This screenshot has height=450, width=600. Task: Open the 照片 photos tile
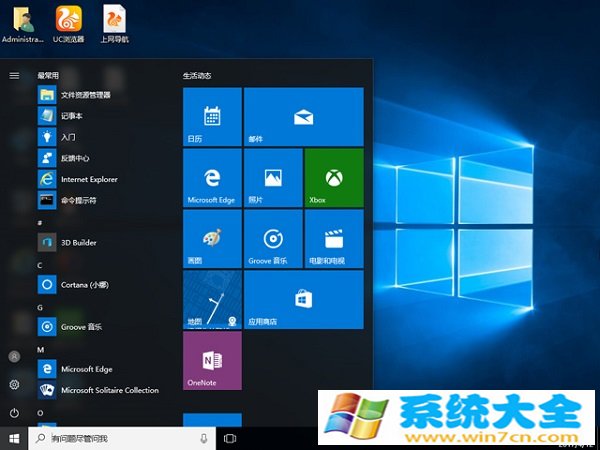point(273,178)
